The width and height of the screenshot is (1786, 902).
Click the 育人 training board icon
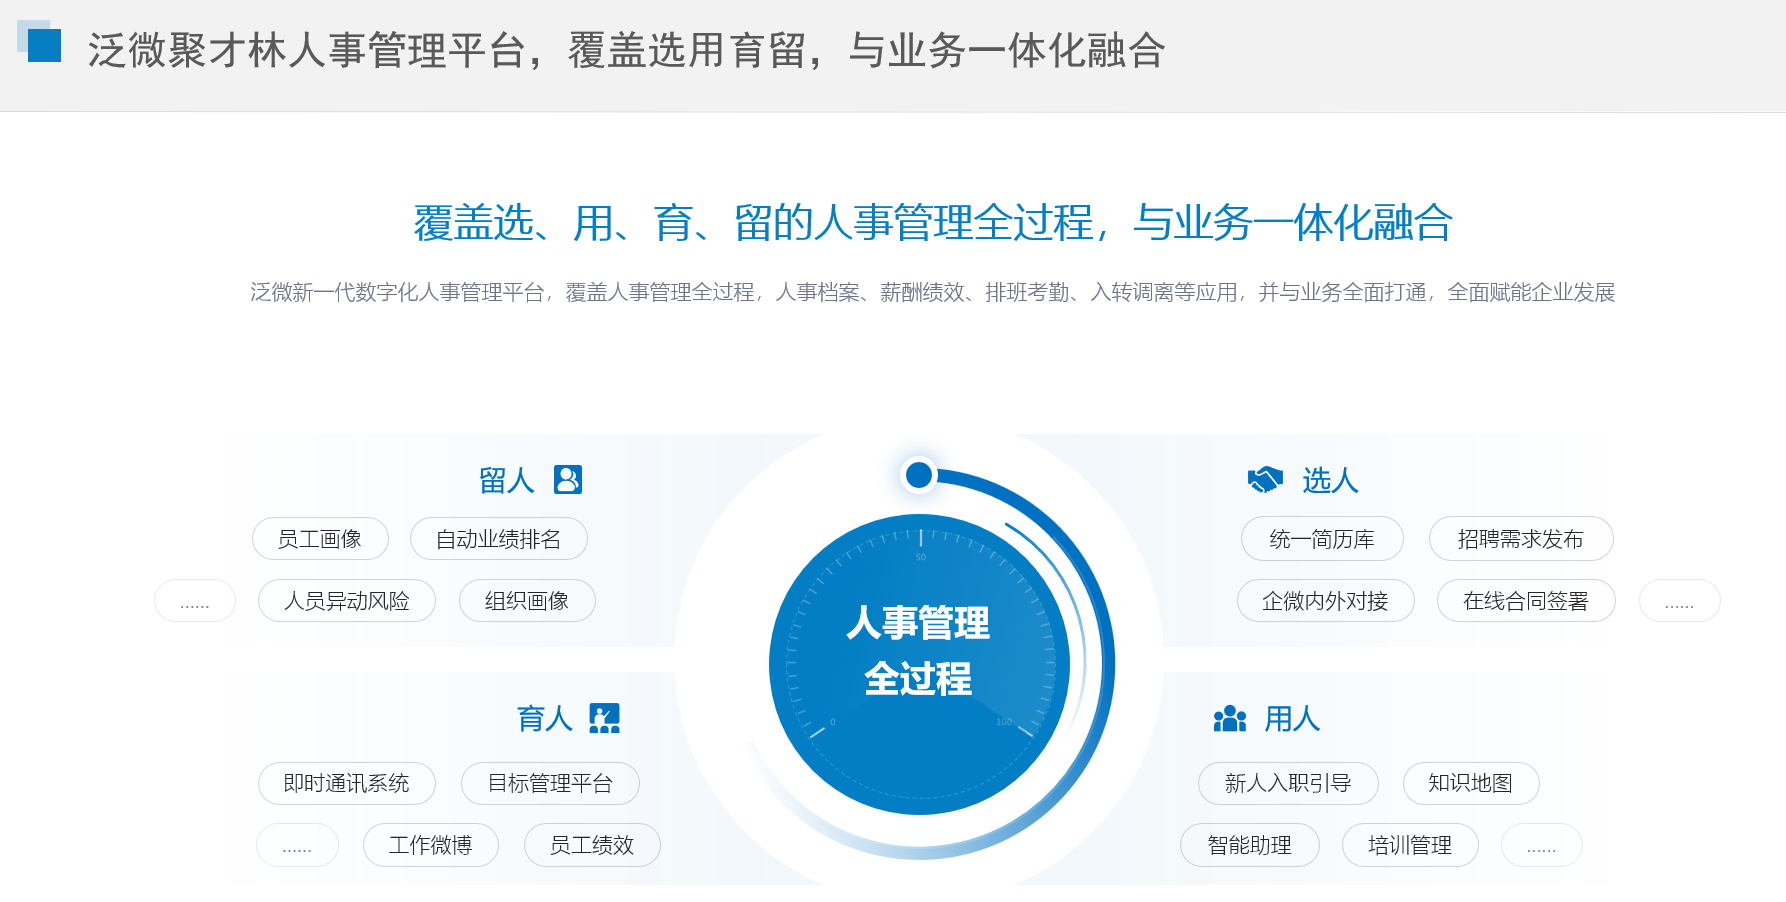[x=605, y=718]
